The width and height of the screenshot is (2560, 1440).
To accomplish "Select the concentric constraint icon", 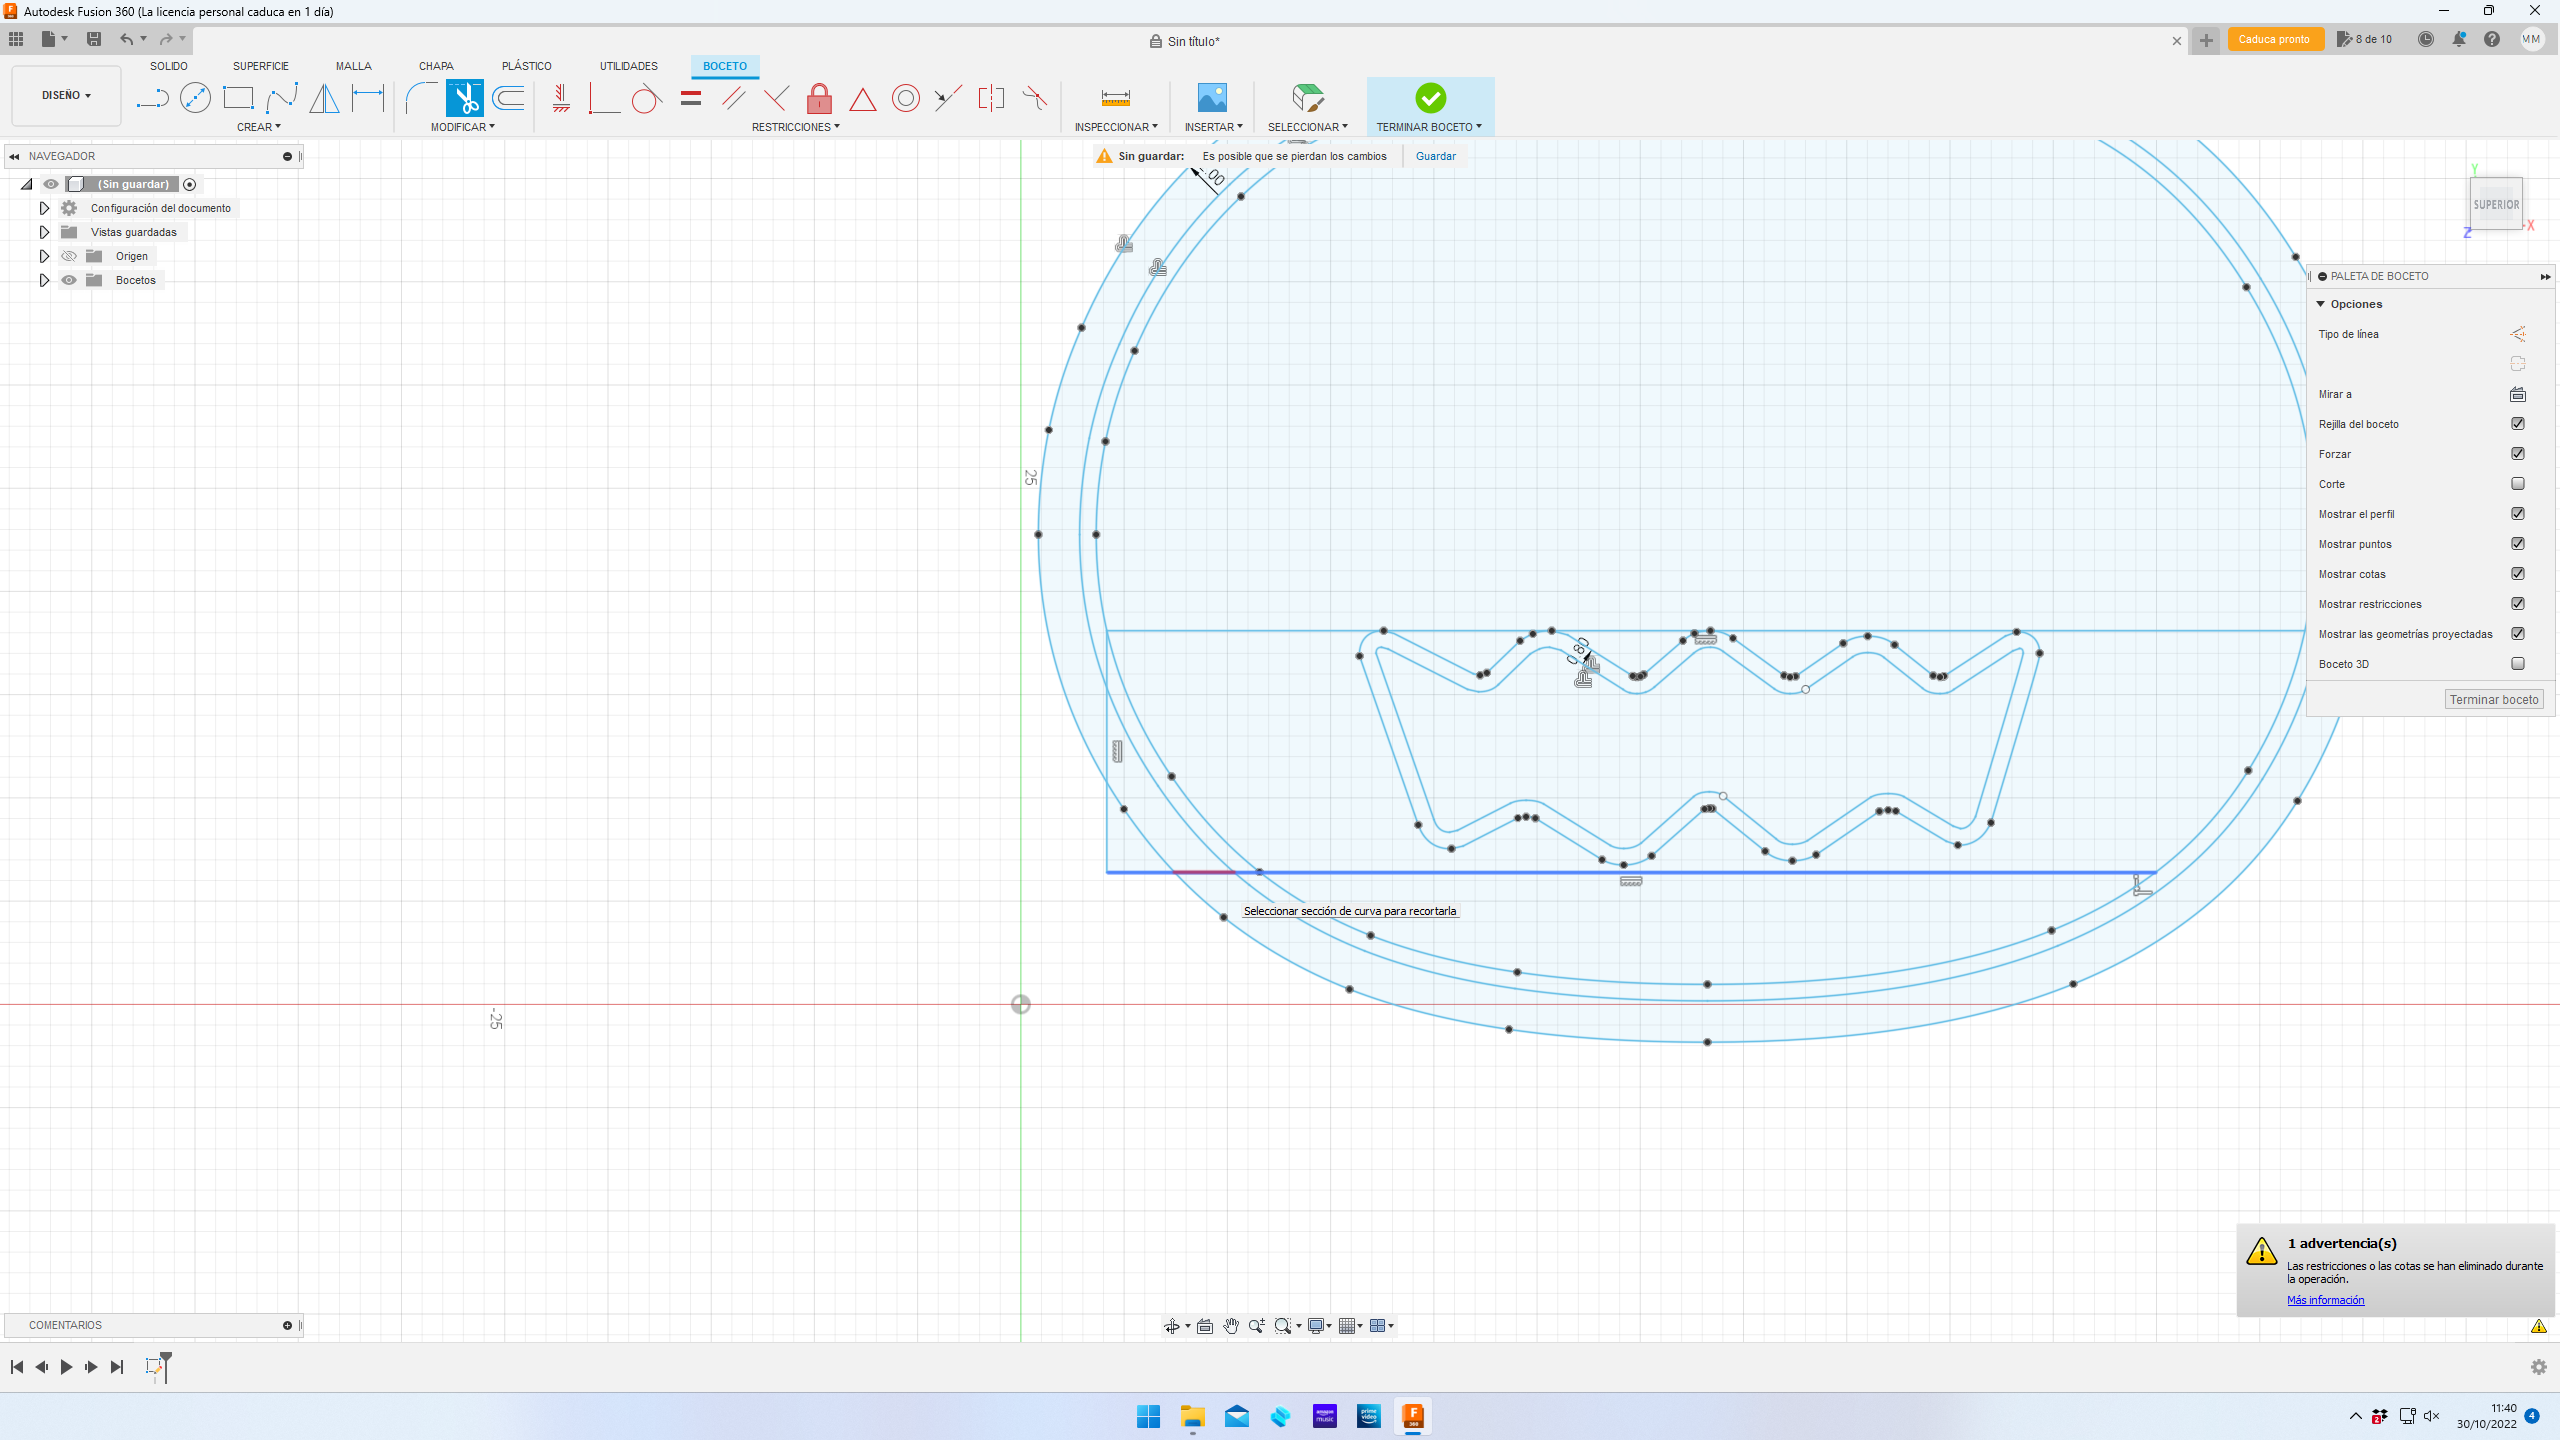I will coord(905,98).
